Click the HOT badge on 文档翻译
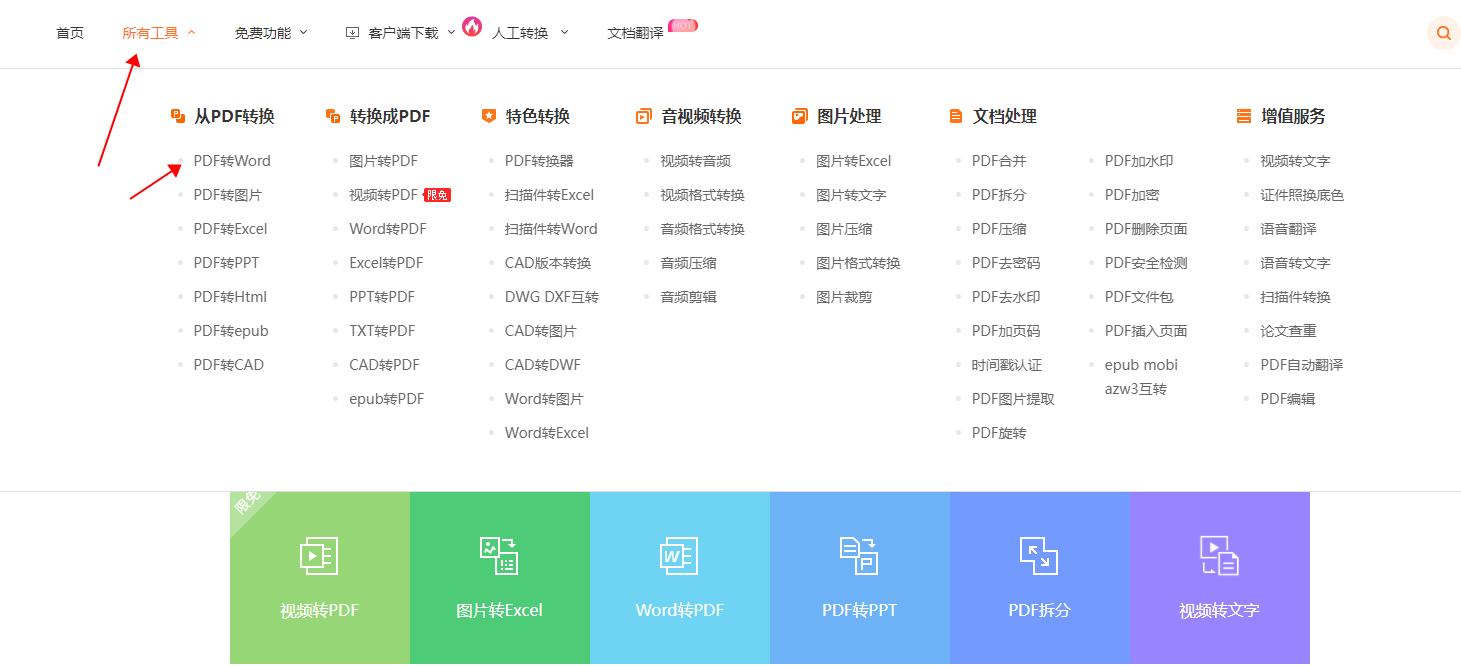Image resolution: width=1461 pixels, height=666 pixels. 683,25
